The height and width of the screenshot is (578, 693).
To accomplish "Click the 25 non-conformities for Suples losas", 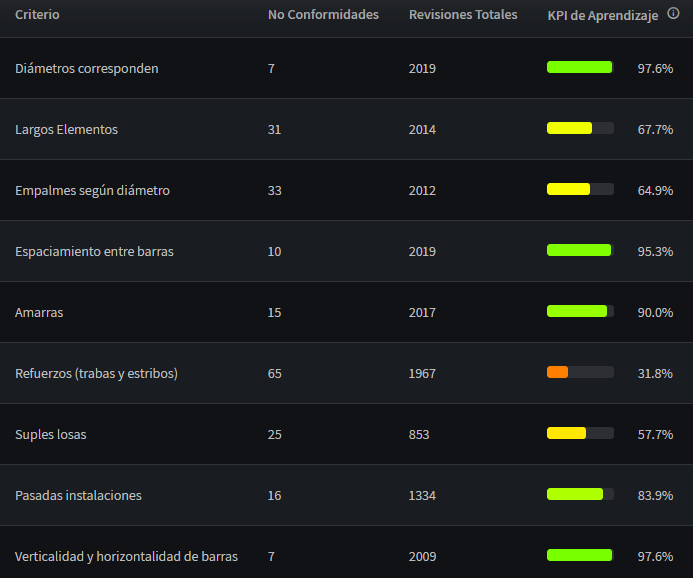I will tap(274, 434).
